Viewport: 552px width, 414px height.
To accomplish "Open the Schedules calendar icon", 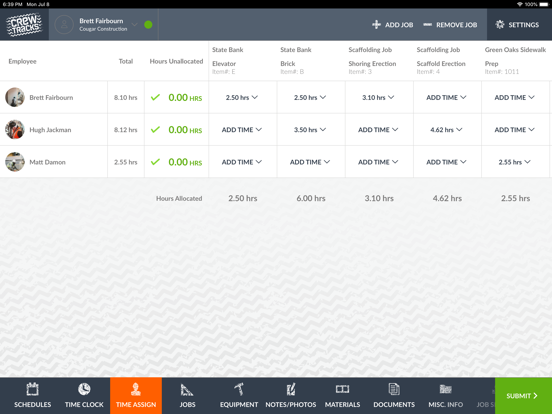I will tap(32, 389).
